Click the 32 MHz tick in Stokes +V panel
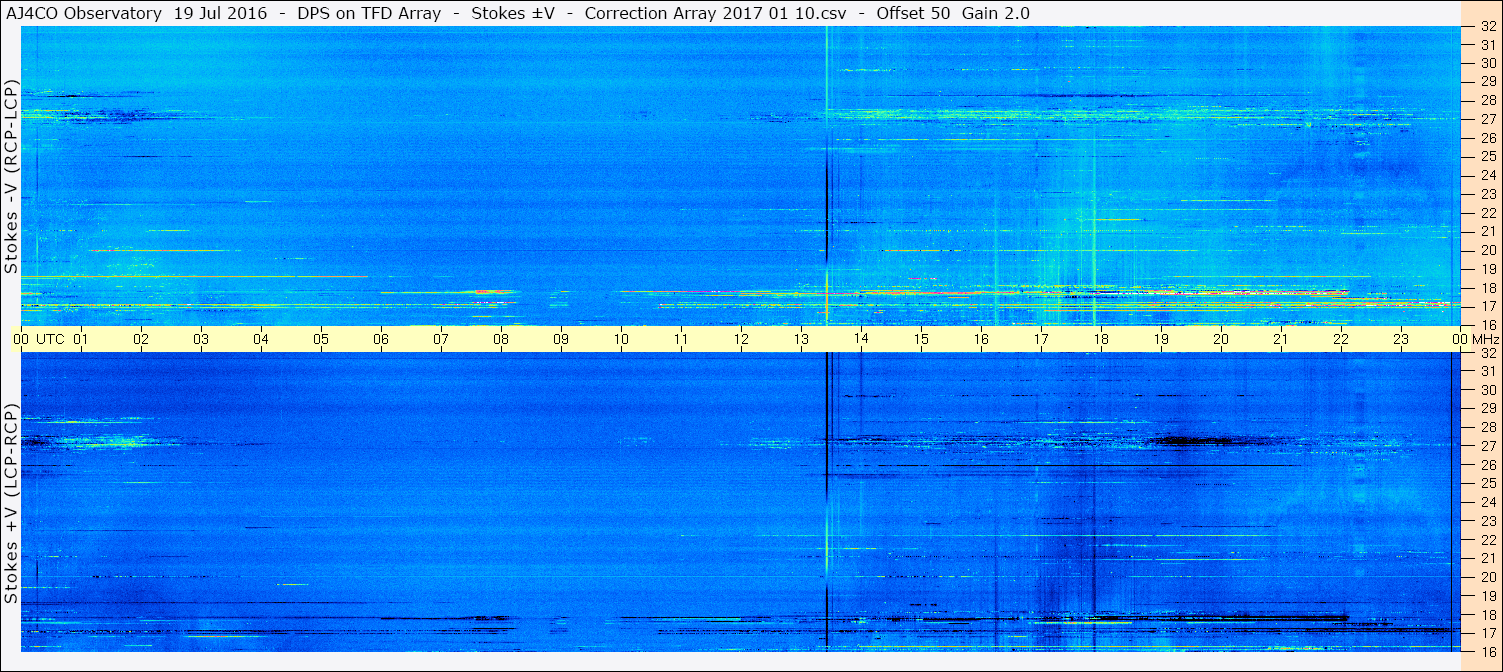This screenshot has height=672, width=1503. [x=1488, y=353]
